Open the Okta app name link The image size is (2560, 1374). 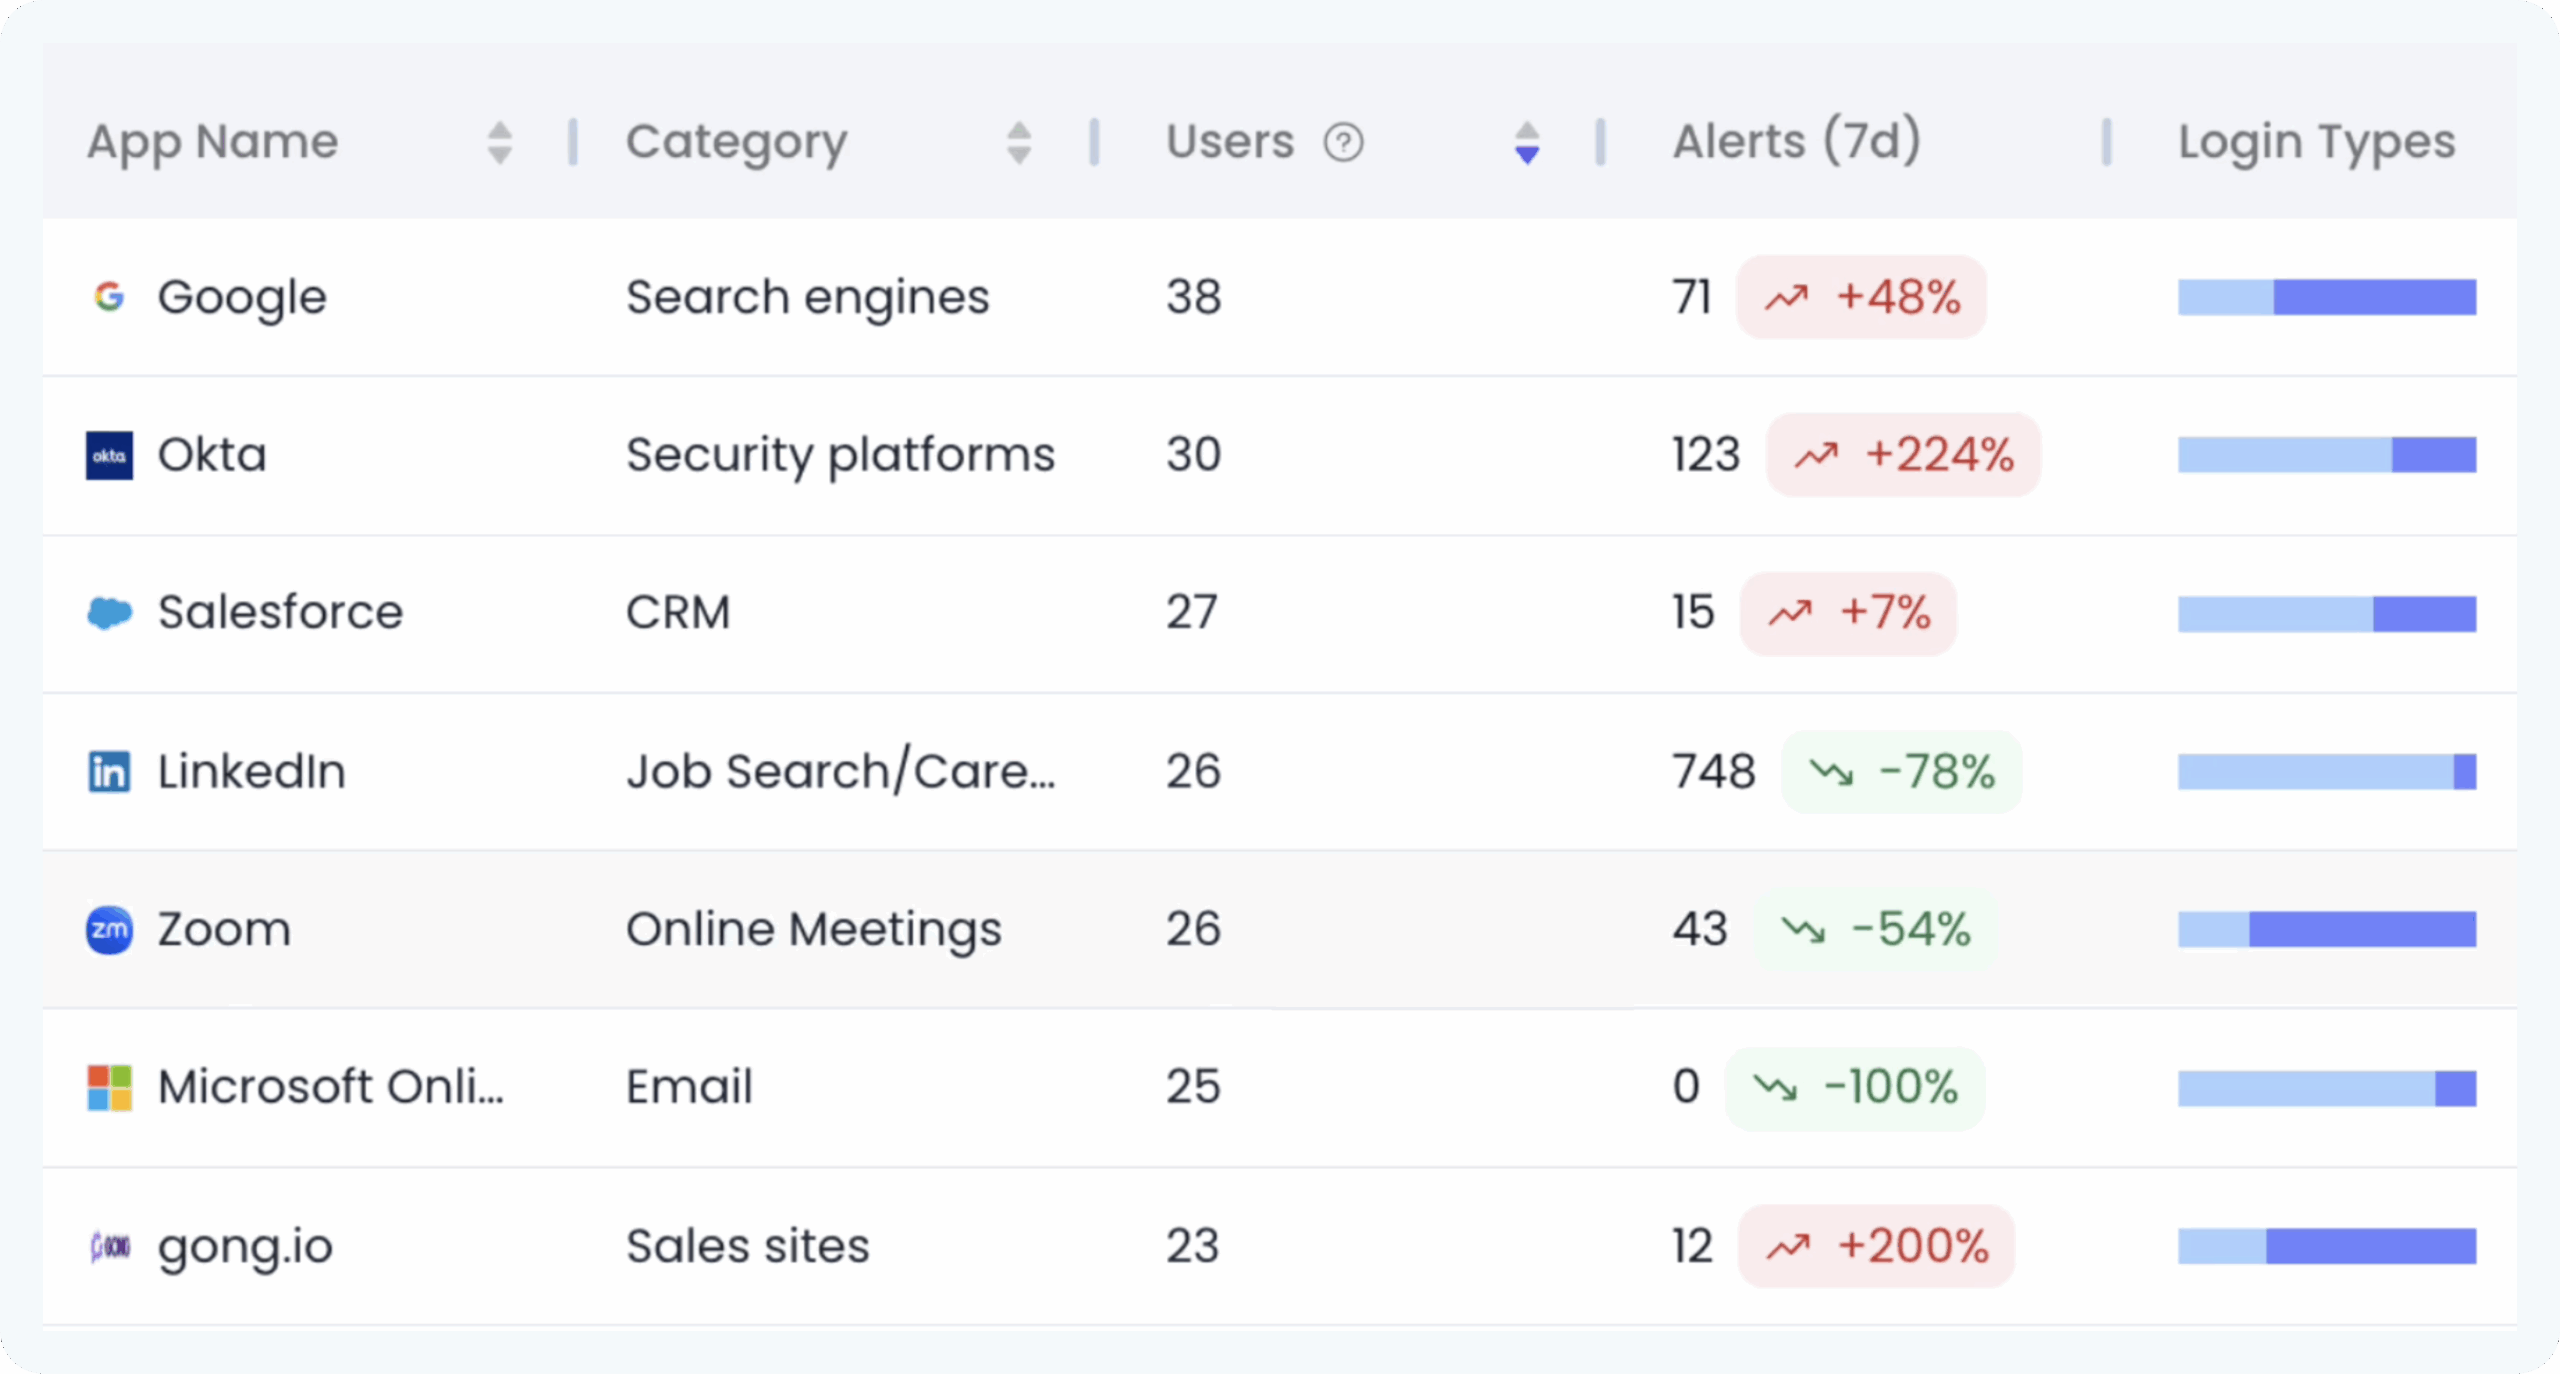(x=212, y=455)
